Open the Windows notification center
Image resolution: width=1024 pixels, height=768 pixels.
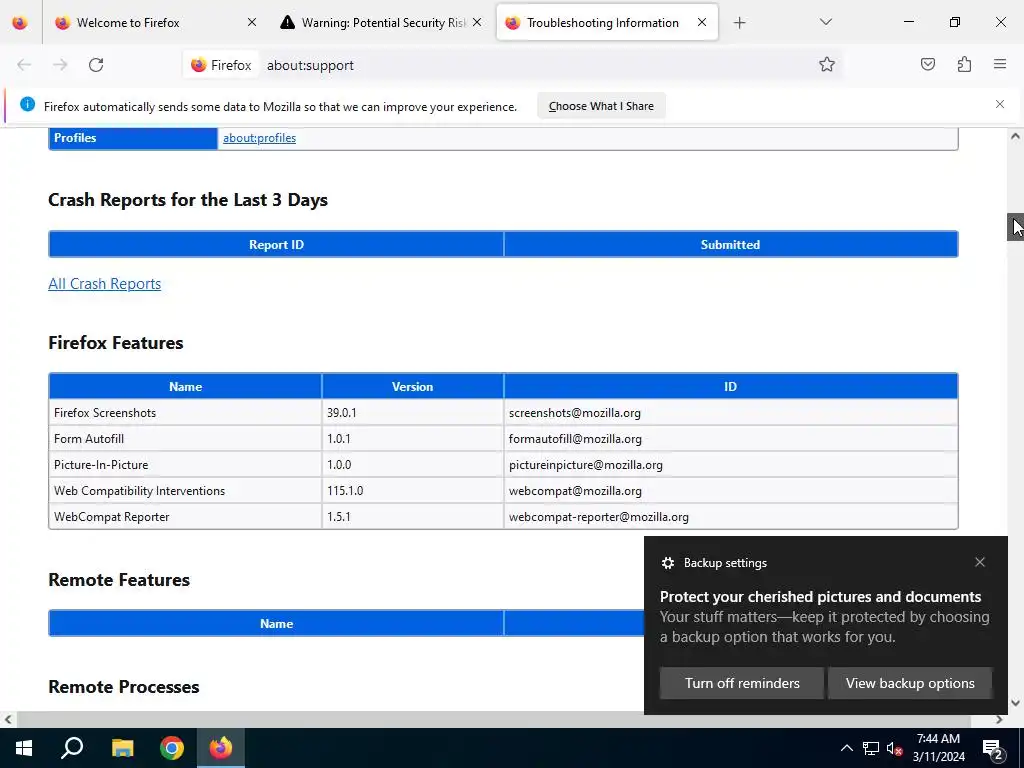pyautogui.click(x=993, y=748)
